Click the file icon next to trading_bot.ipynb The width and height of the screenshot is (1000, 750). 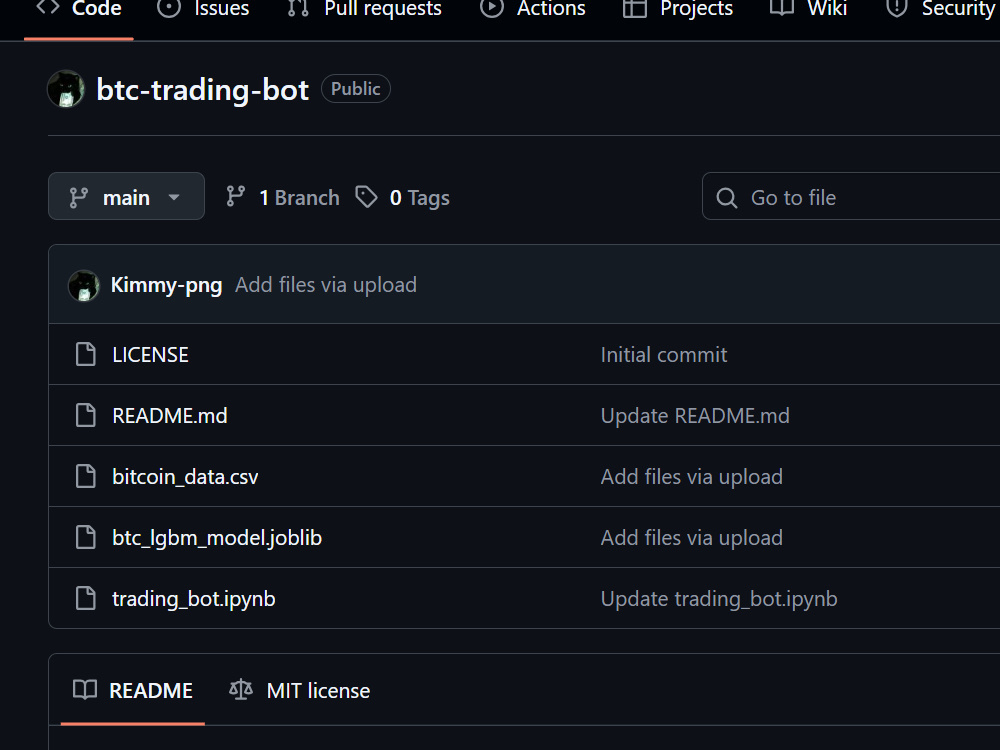point(85,598)
